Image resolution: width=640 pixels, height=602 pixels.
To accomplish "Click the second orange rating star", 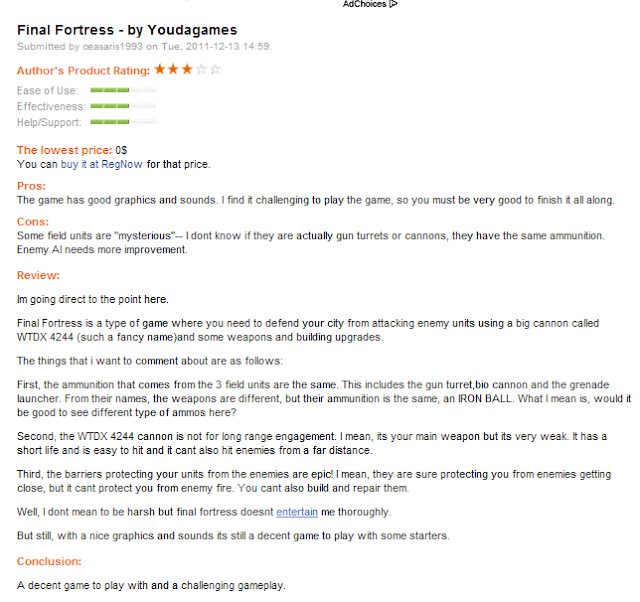I will click(x=173, y=69).
